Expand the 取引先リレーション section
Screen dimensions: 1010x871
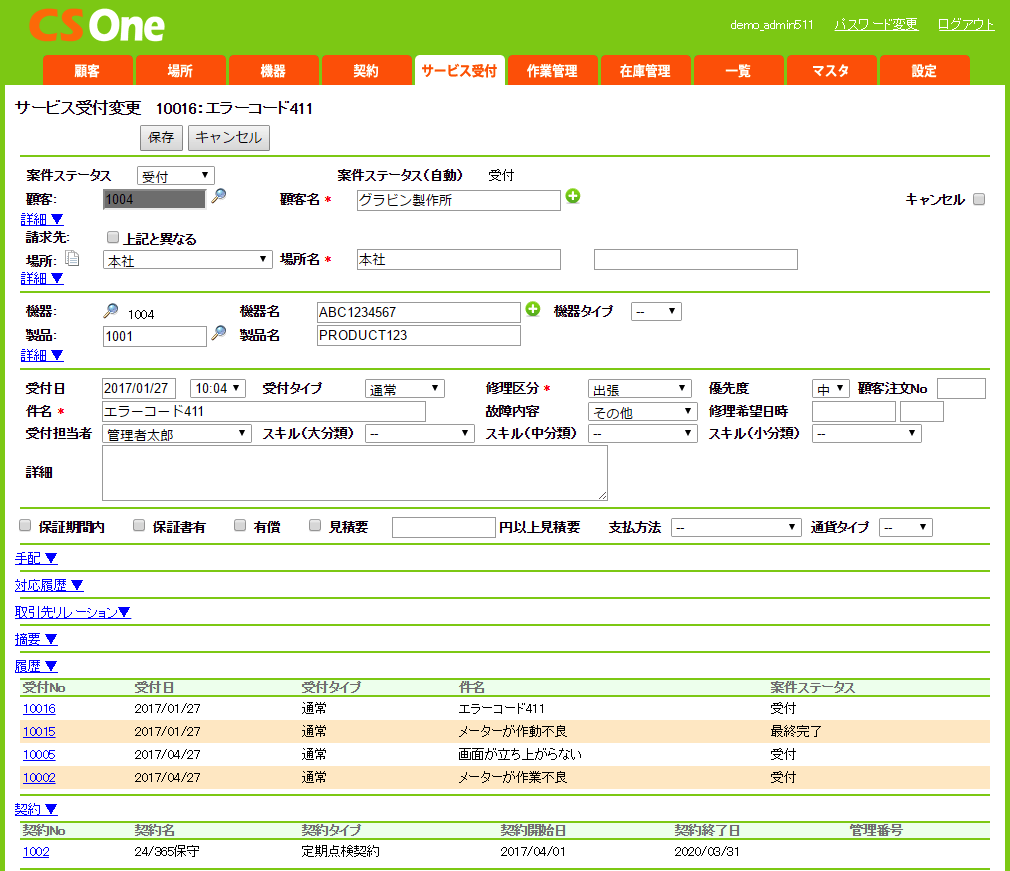[73, 612]
